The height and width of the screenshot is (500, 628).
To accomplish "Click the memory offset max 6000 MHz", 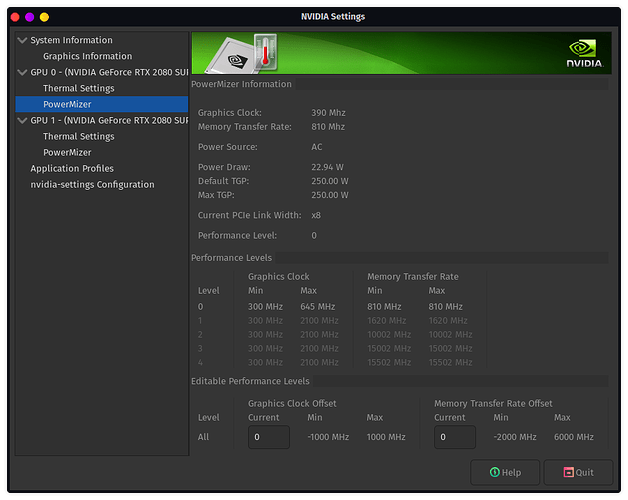I will pos(574,437).
